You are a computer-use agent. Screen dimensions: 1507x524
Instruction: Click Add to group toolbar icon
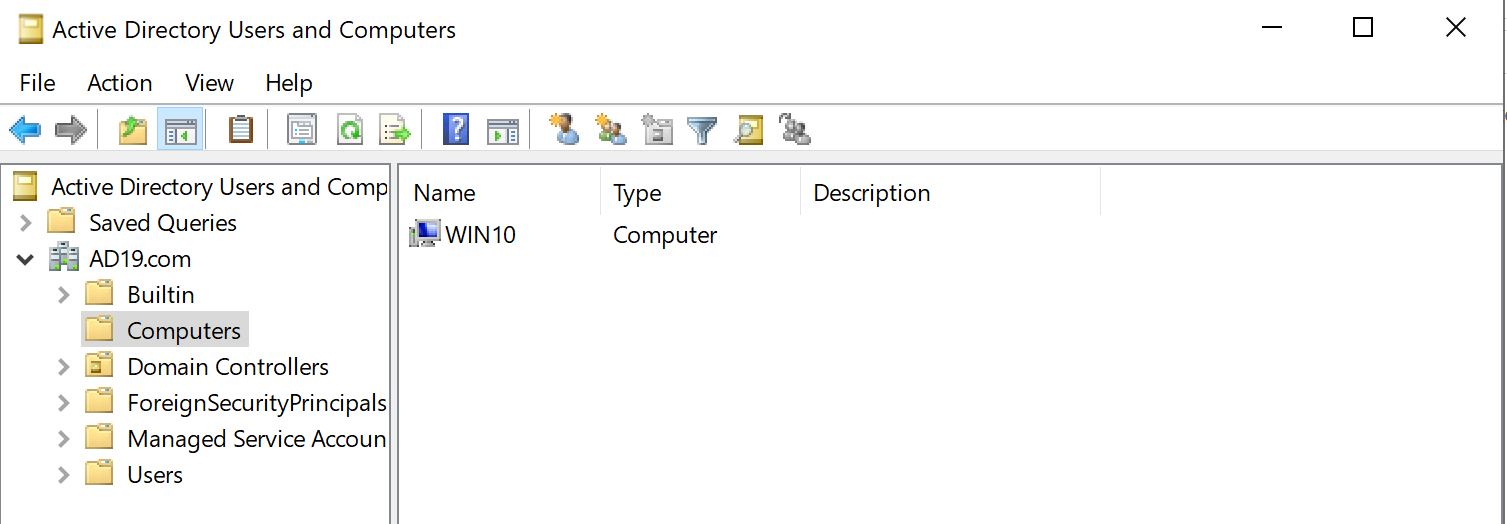pos(795,130)
